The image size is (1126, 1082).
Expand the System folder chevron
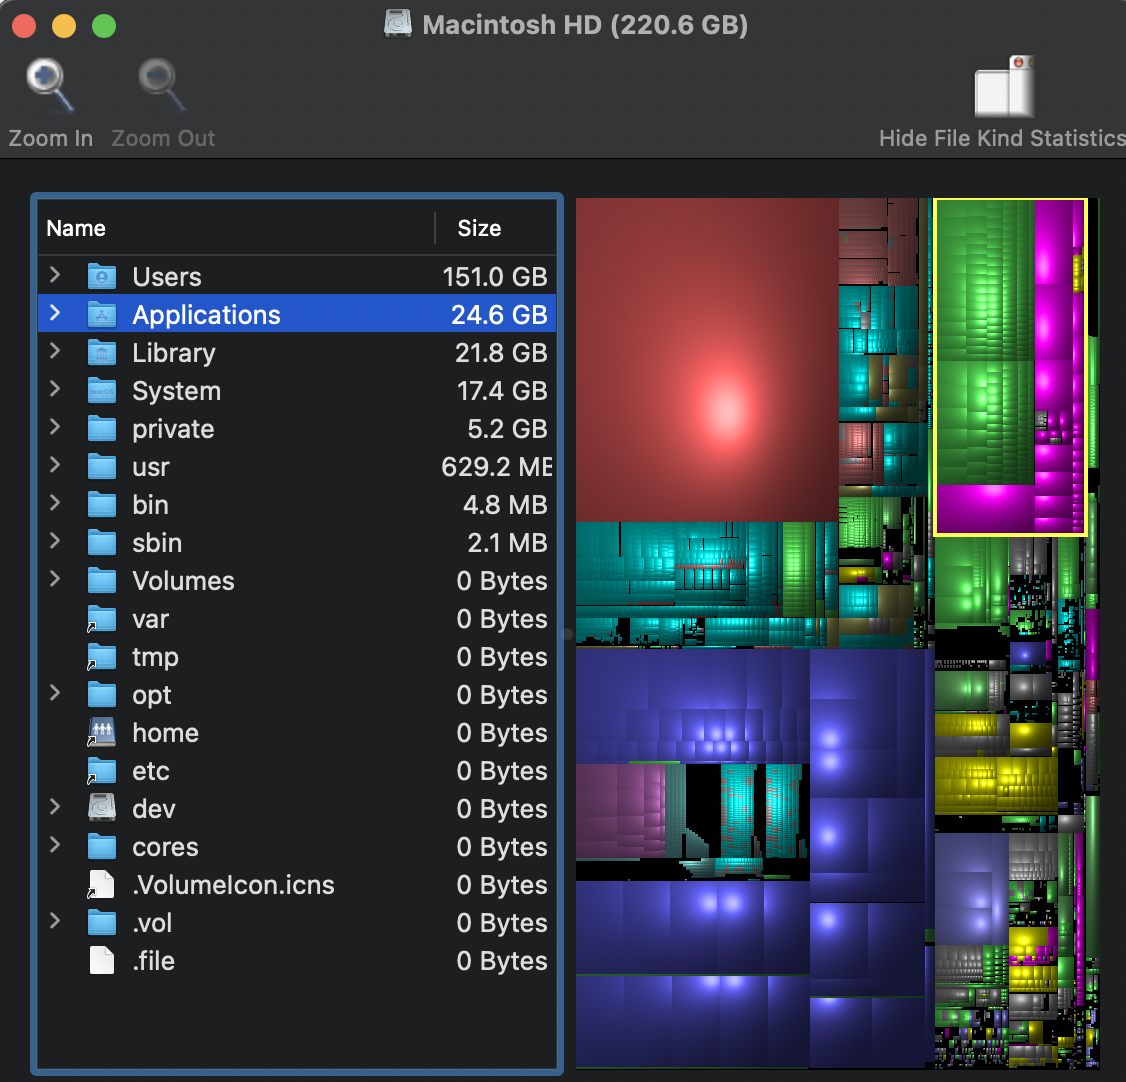point(55,389)
